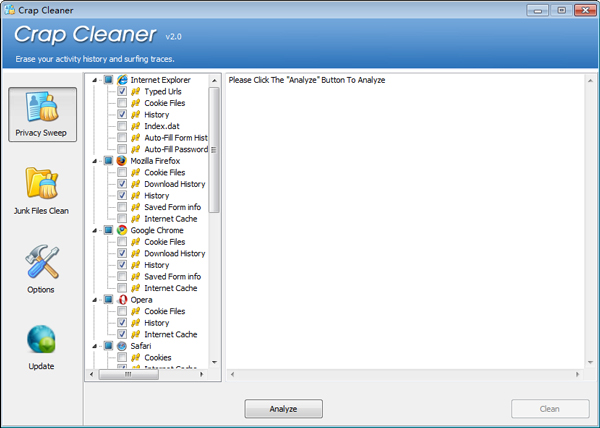Open the Privacy Sweep section
600x428 pixels.
point(42,114)
